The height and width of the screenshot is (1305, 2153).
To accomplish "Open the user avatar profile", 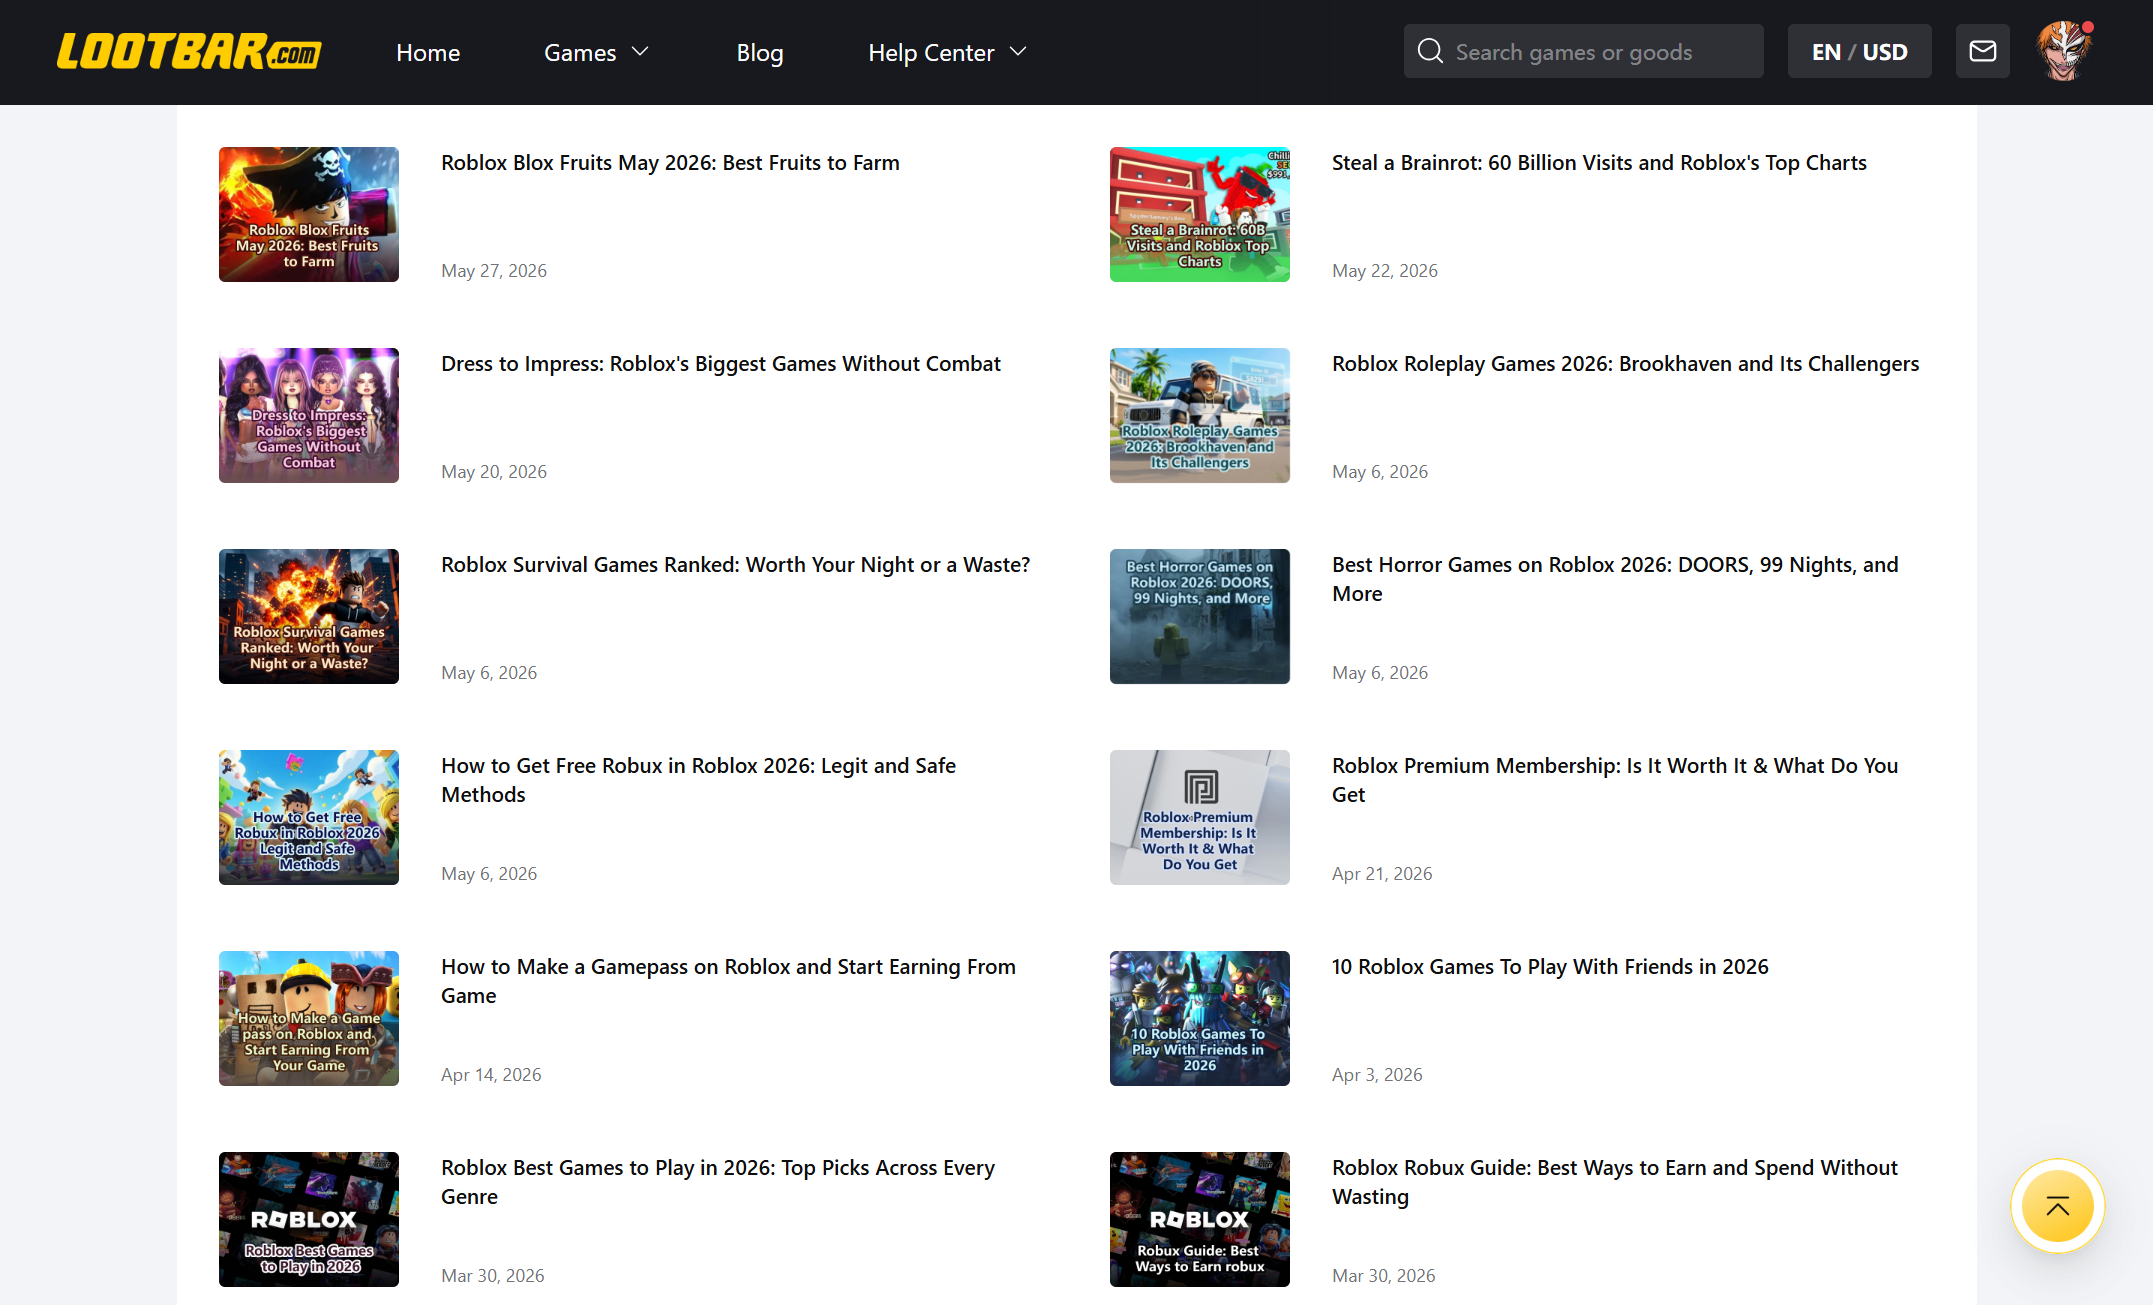I will (x=2064, y=51).
